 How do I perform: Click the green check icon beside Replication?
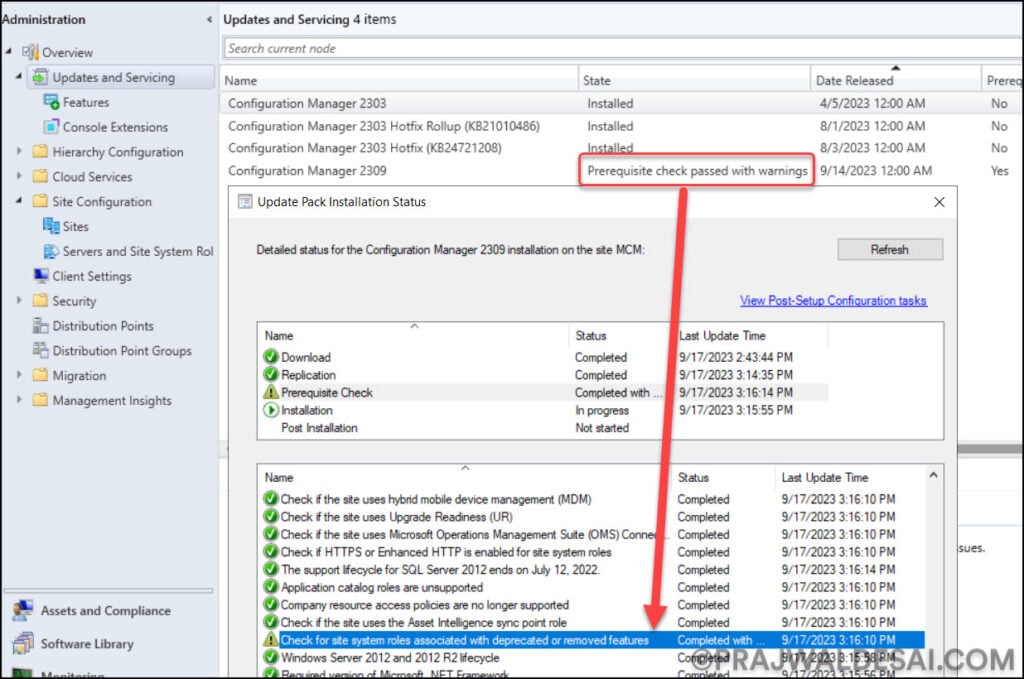click(270, 374)
